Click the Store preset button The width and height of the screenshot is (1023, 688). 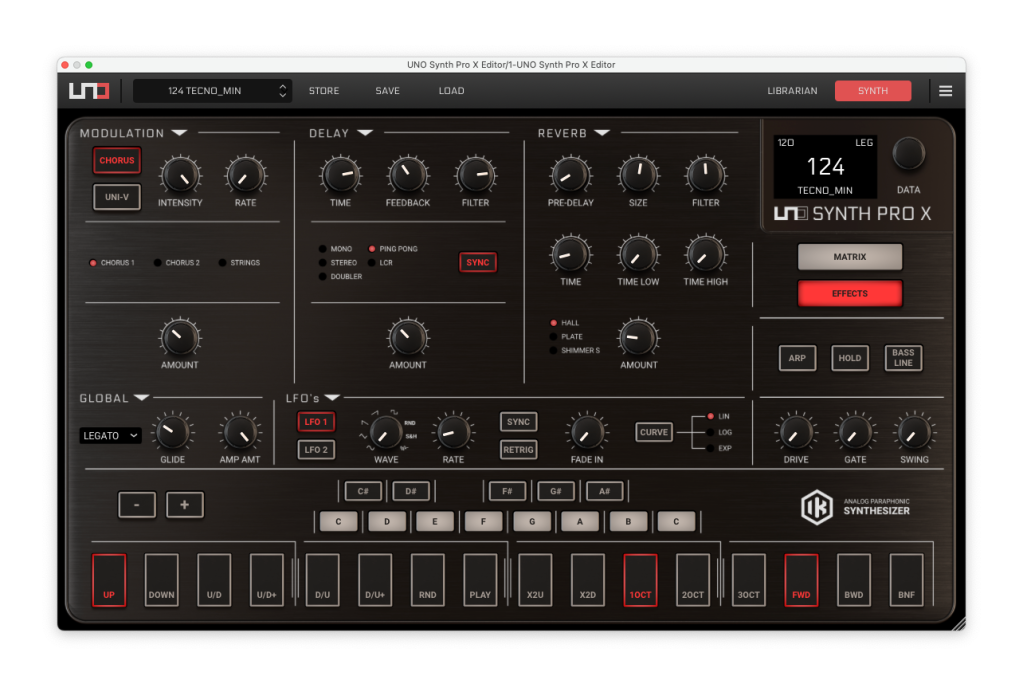323,91
